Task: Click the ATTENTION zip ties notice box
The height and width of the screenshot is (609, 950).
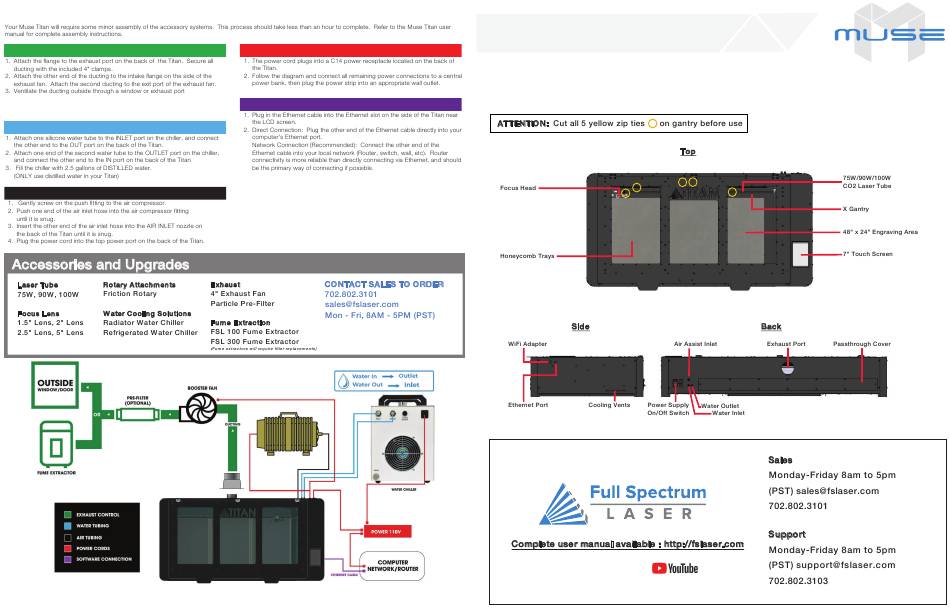Action: pyautogui.click(x=619, y=124)
